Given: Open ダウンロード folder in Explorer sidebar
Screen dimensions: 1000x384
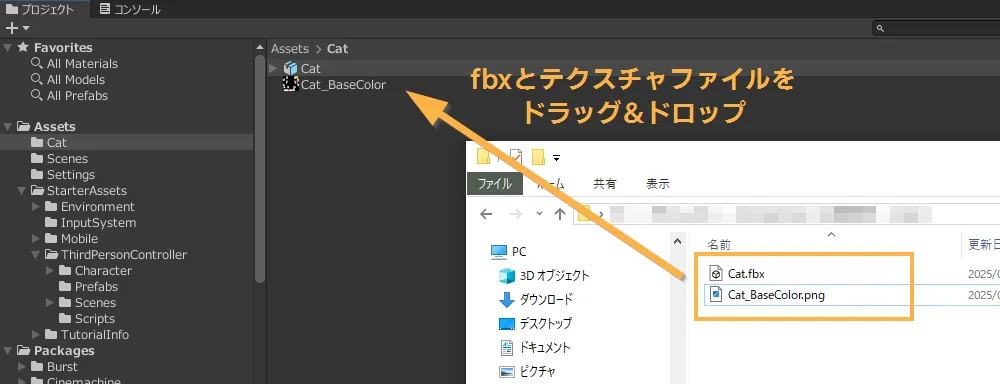Looking at the screenshot, I should click(x=536, y=299).
